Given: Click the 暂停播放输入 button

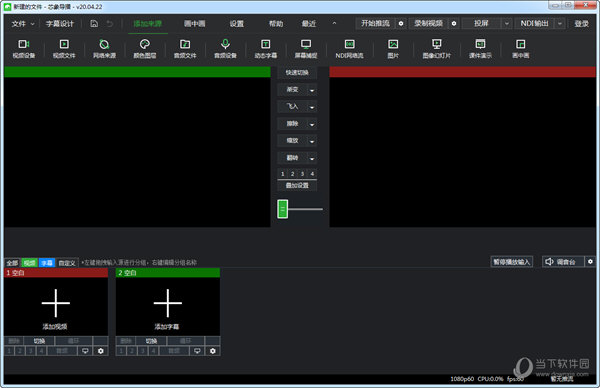Looking at the screenshot, I should point(512,262).
